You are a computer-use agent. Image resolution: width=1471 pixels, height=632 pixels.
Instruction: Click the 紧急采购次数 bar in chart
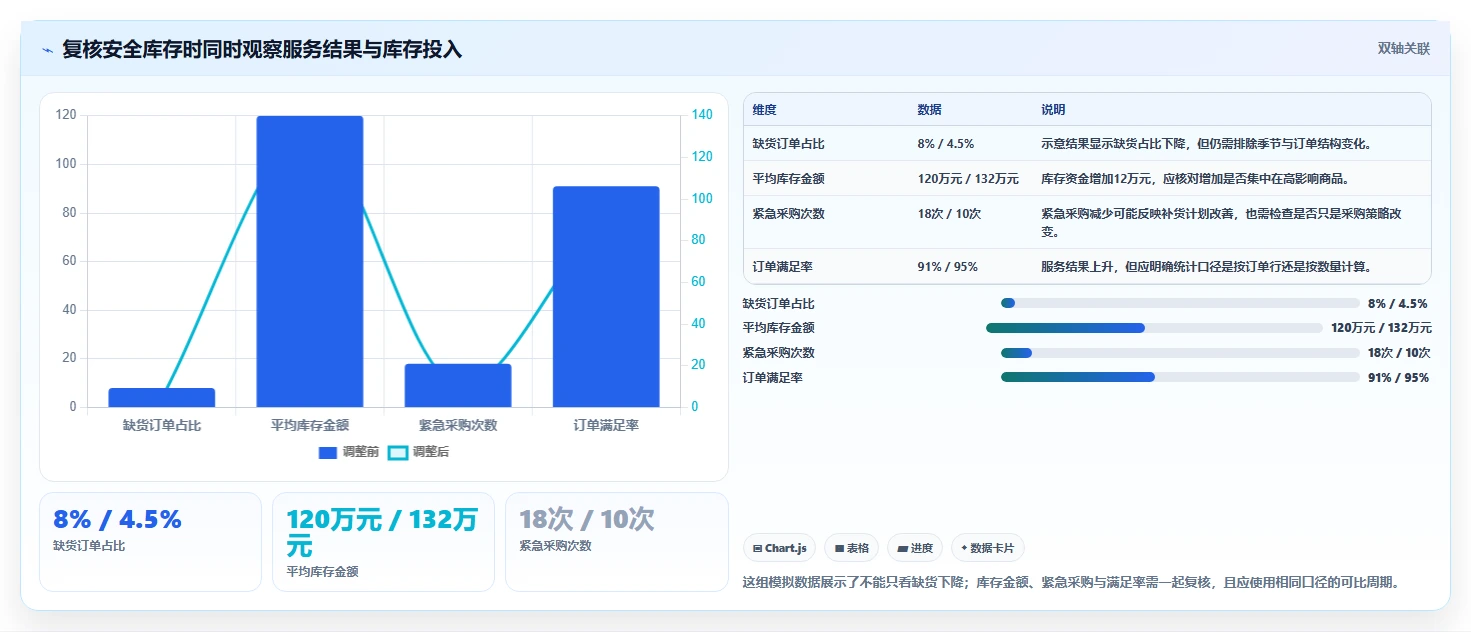click(x=458, y=386)
